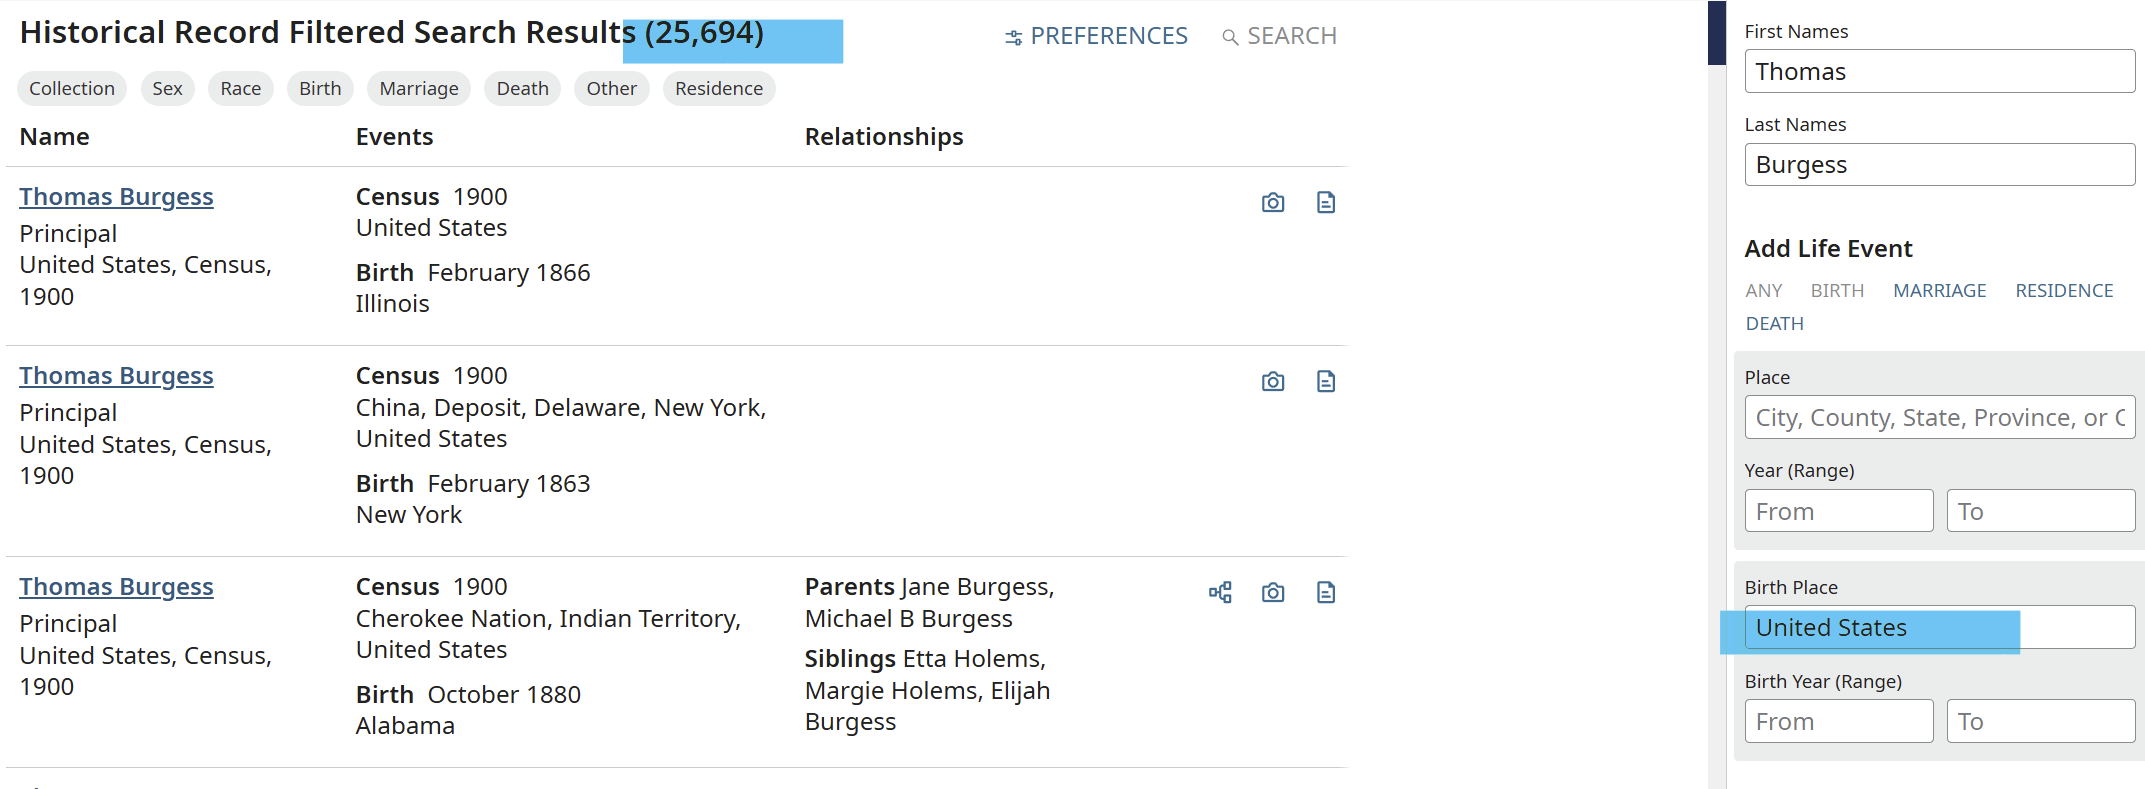
Task: Open camera image for Illinois Thomas Burgess record
Action: (1273, 203)
